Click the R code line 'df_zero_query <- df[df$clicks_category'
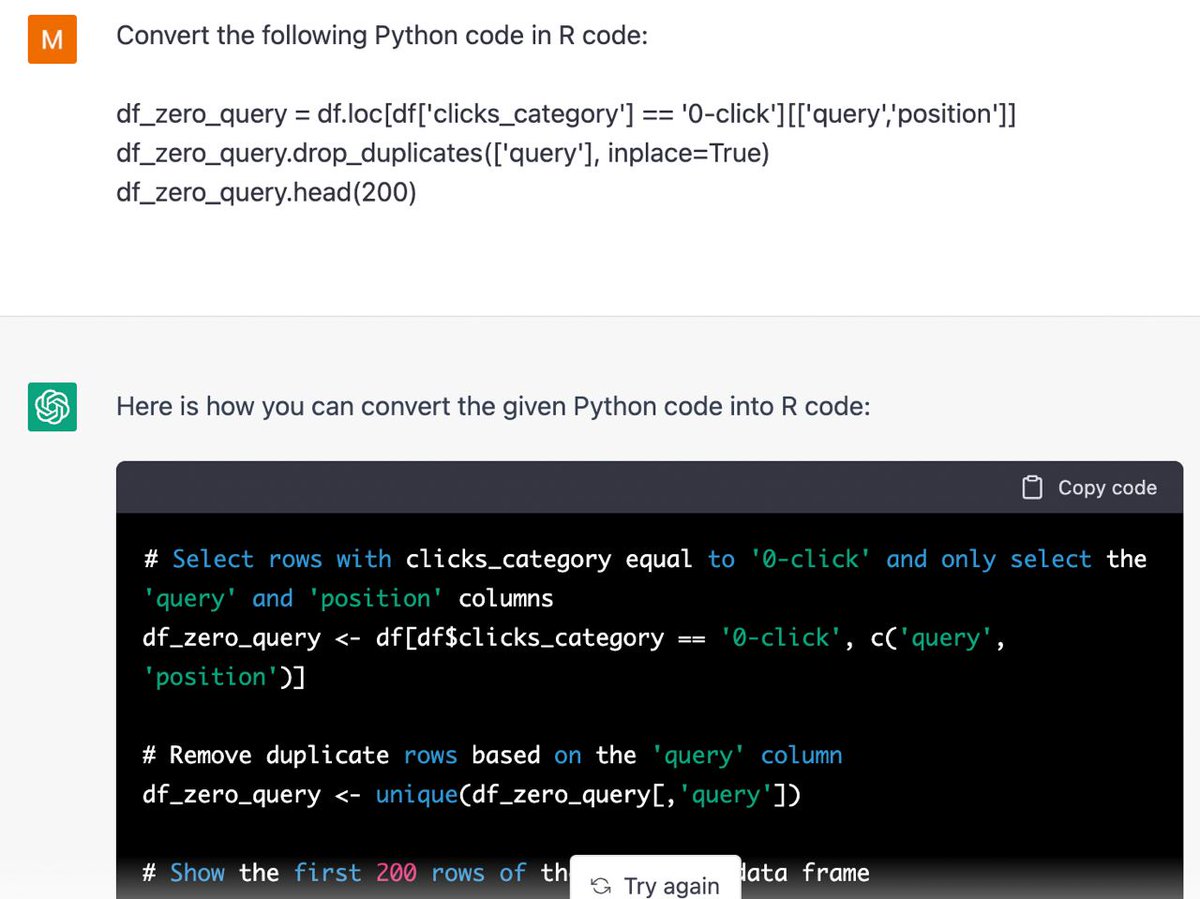Image resolution: width=1200 pixels, height=899 pixels. point(574,638)
